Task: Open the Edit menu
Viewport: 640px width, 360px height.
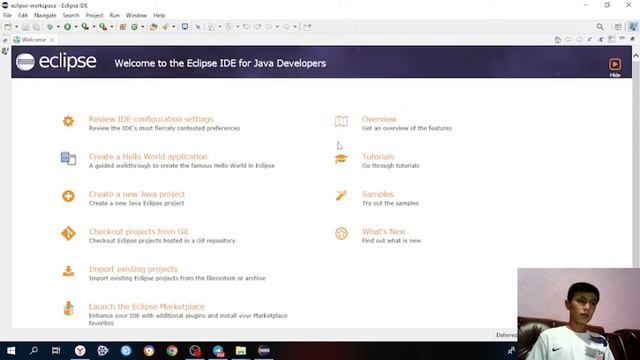Action: [x=22, y=16]
